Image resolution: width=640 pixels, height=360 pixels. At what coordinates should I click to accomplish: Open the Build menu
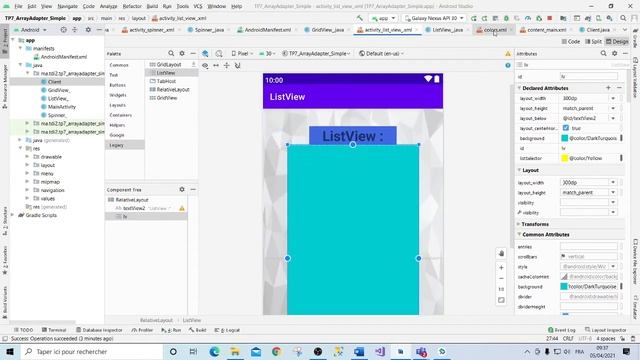point(152,6)
